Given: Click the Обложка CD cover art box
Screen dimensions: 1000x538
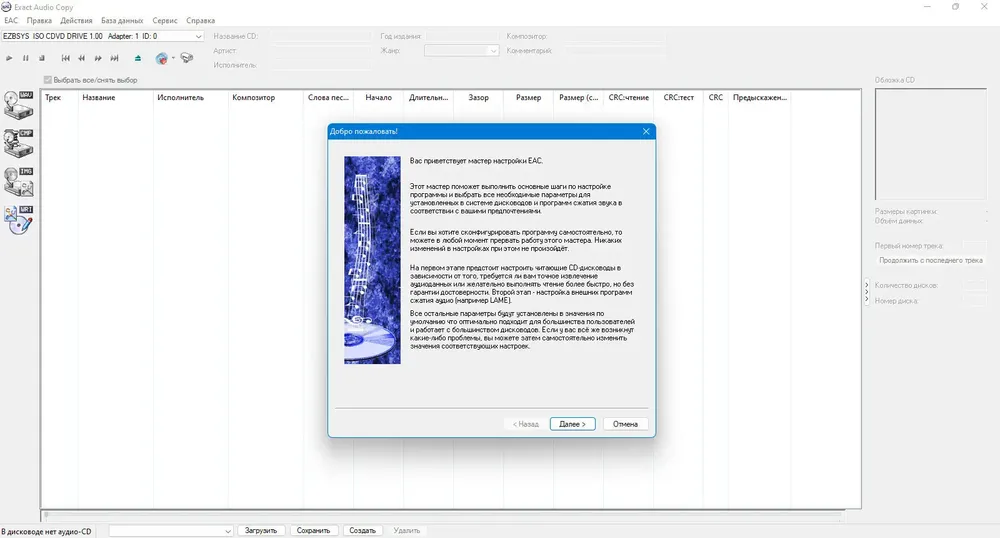Looking at the screenshot, I should pyautogui.click(x=930, y=144).
